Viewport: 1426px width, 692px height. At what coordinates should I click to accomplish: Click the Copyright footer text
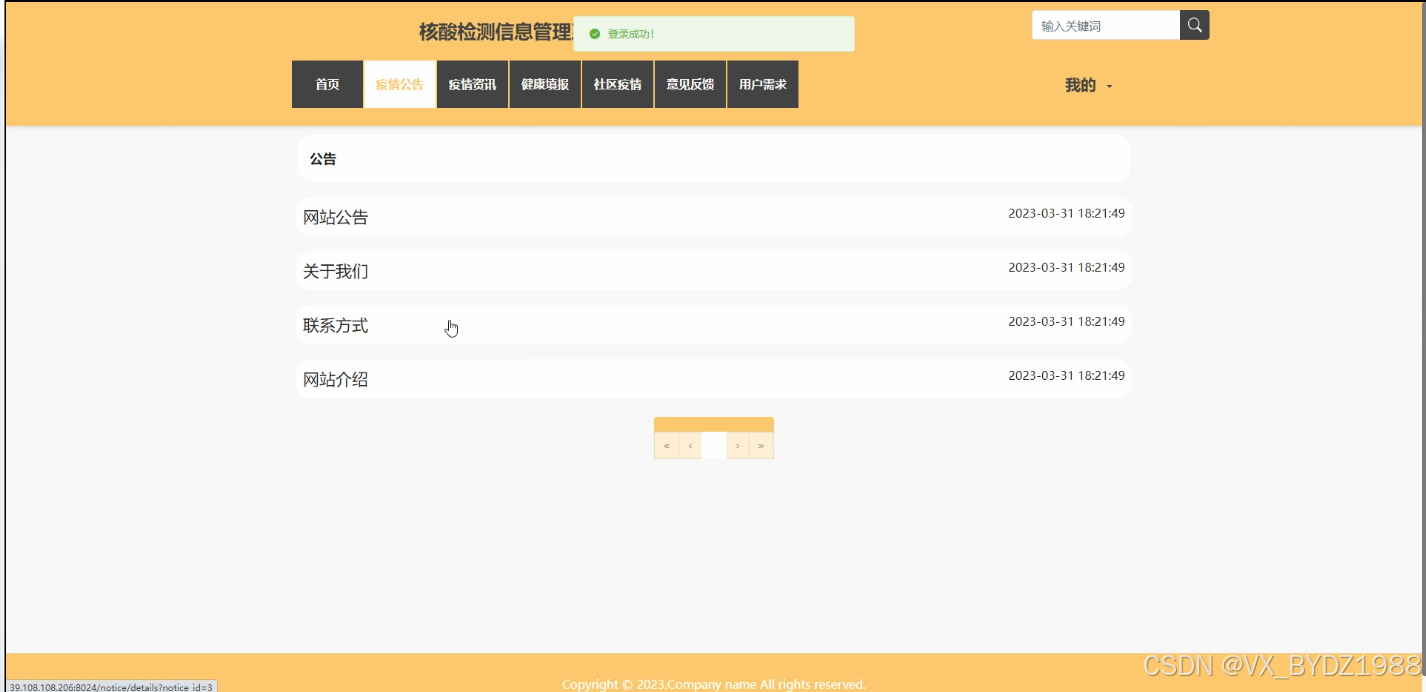714,684
